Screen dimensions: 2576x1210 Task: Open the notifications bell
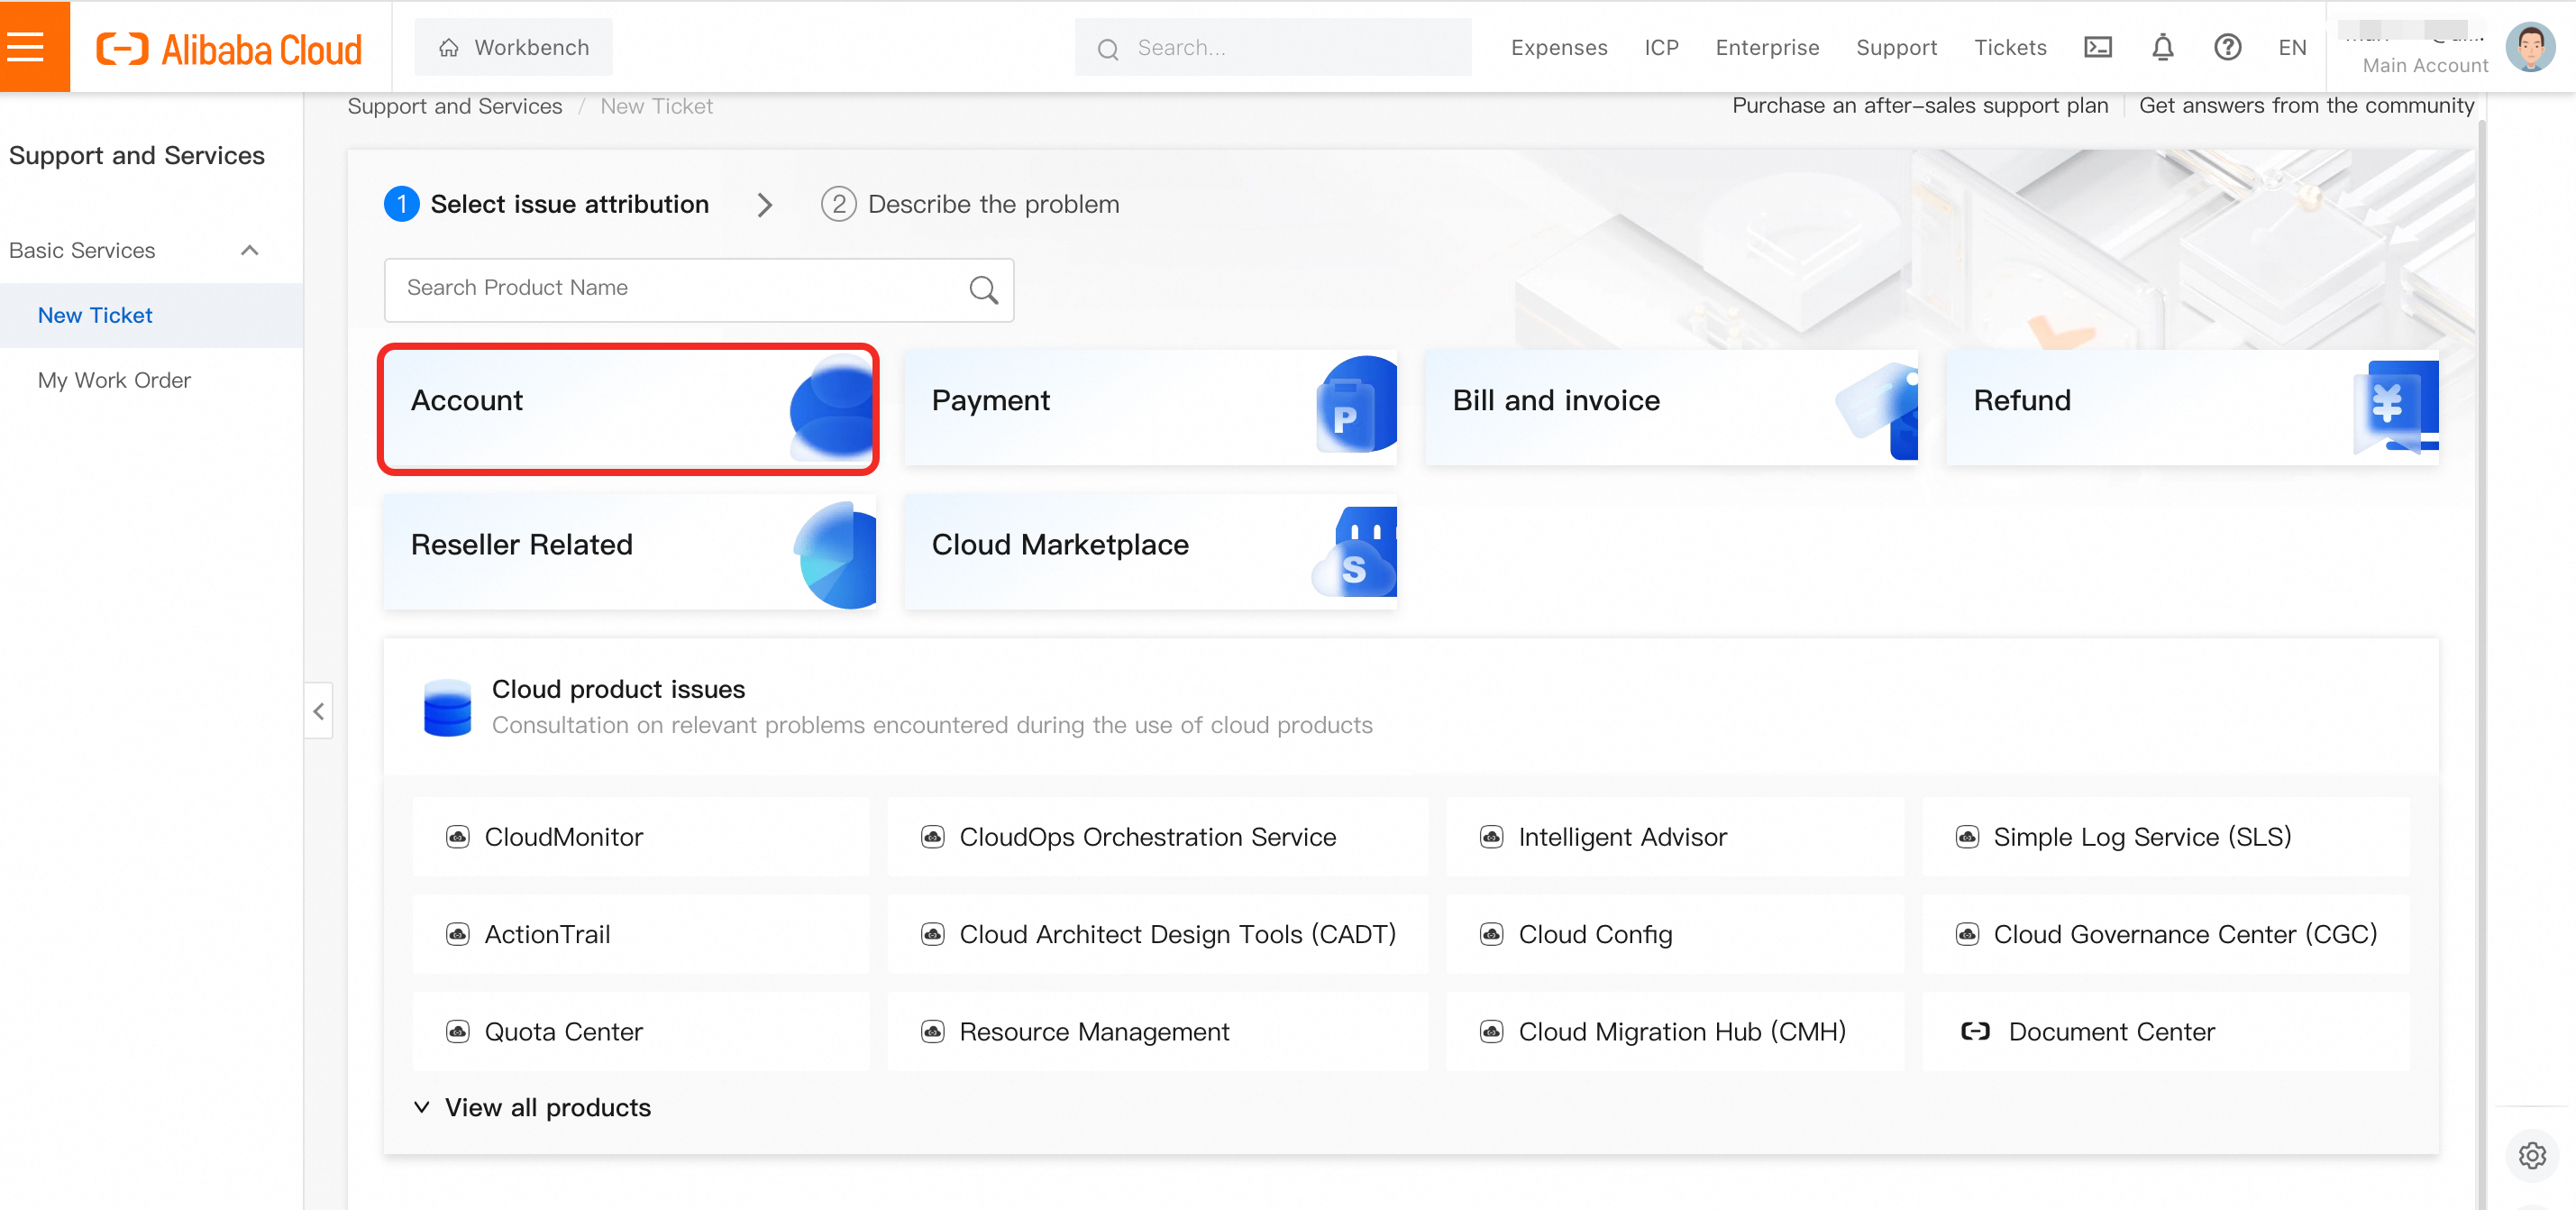[2162, 47]
